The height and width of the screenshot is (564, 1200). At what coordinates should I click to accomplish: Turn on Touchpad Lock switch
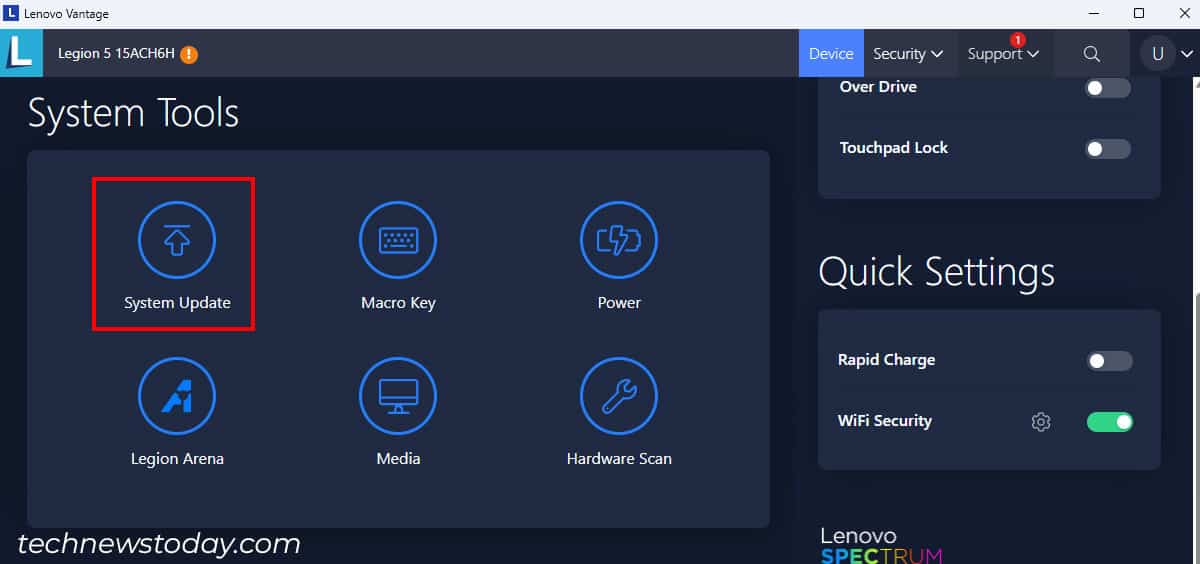[1108, 149]
